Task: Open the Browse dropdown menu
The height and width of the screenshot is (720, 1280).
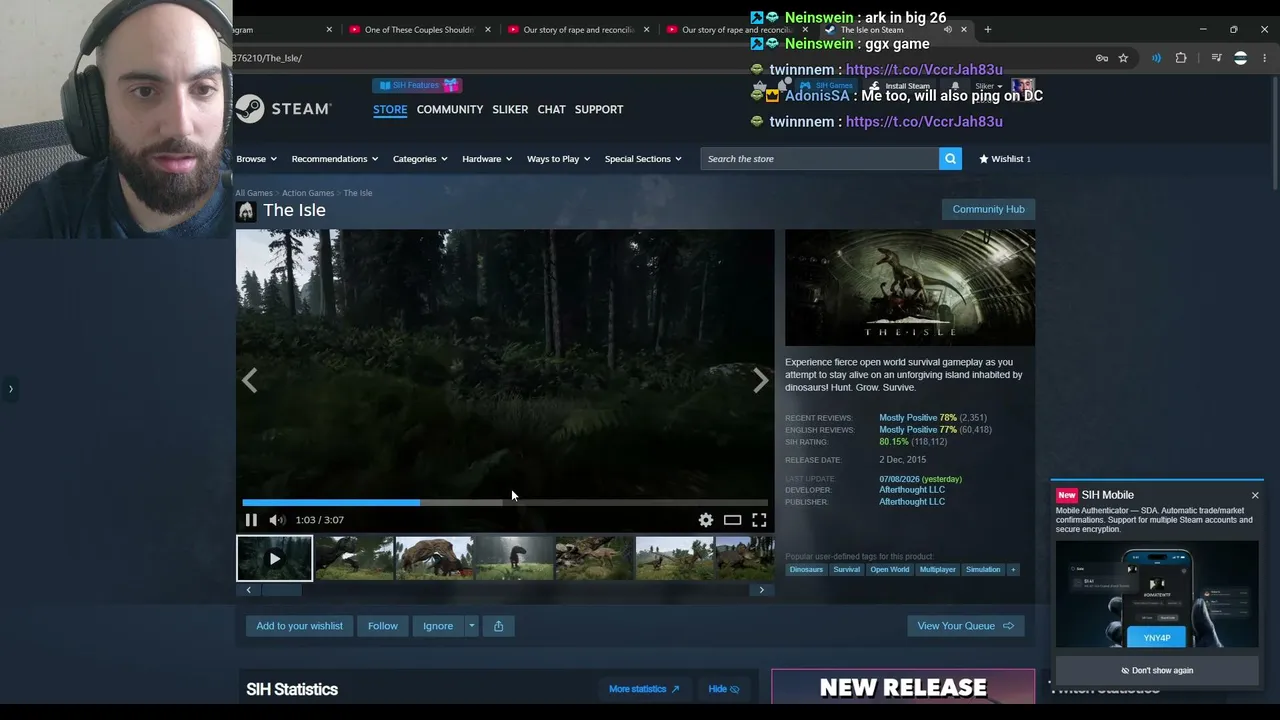Action: (x=256, y=159)
